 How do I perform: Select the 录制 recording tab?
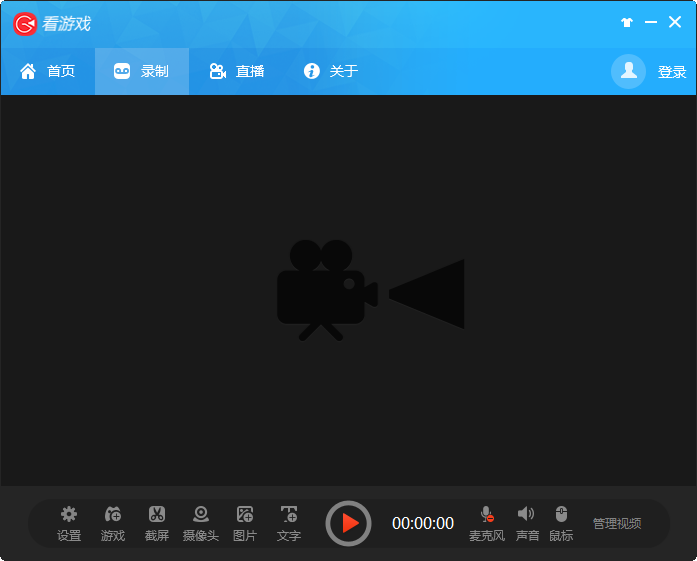pyautogui.click(x=142, y=71)
